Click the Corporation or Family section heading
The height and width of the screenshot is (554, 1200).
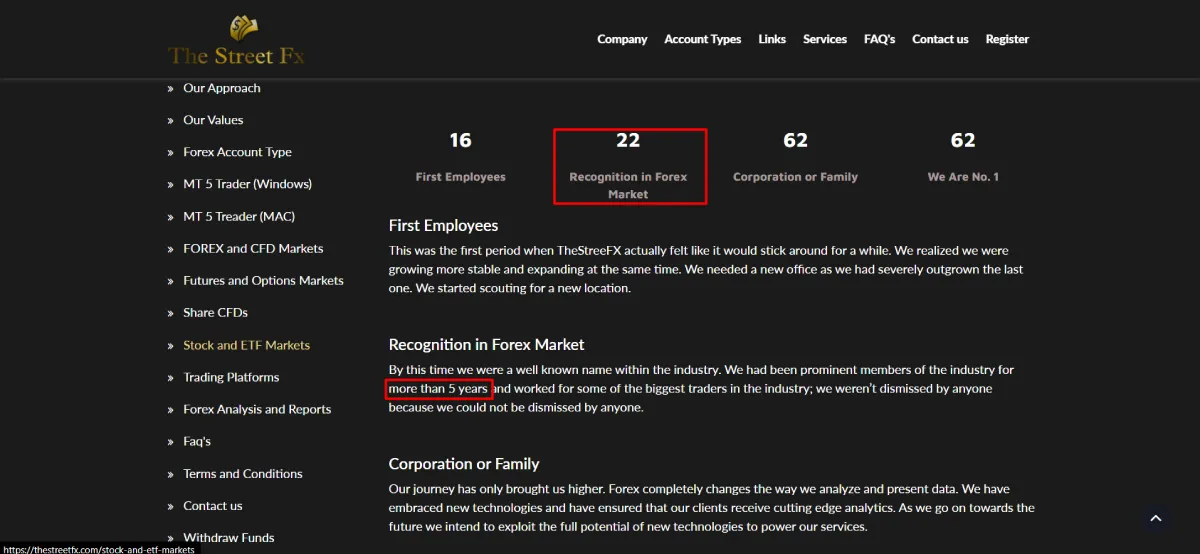point(464,463)
